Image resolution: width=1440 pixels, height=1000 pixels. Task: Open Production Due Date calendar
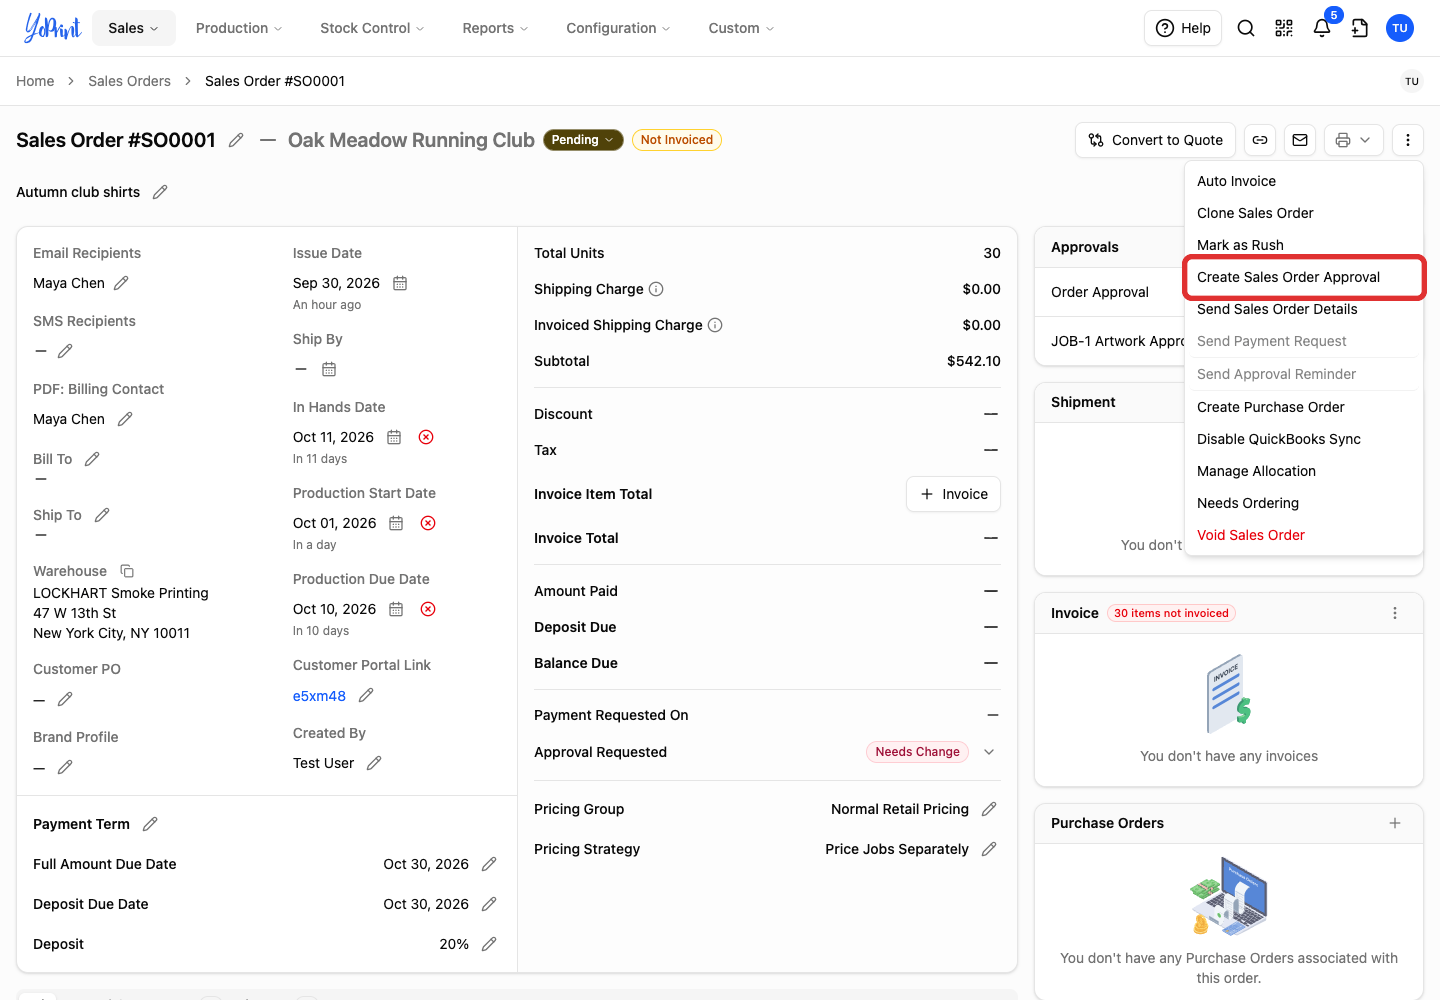[396, 609]
